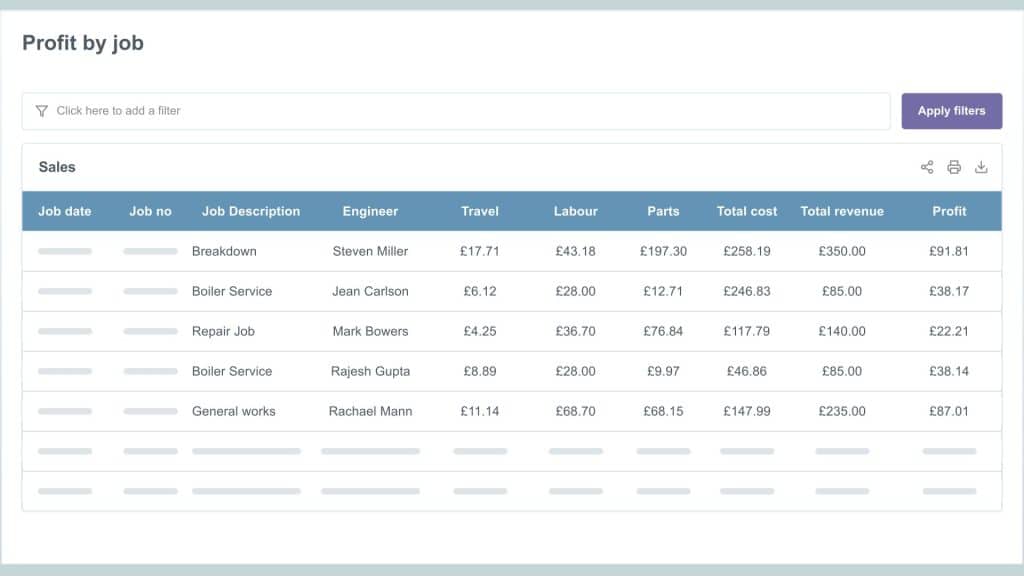Click parts value £76.84

[663, 331]
